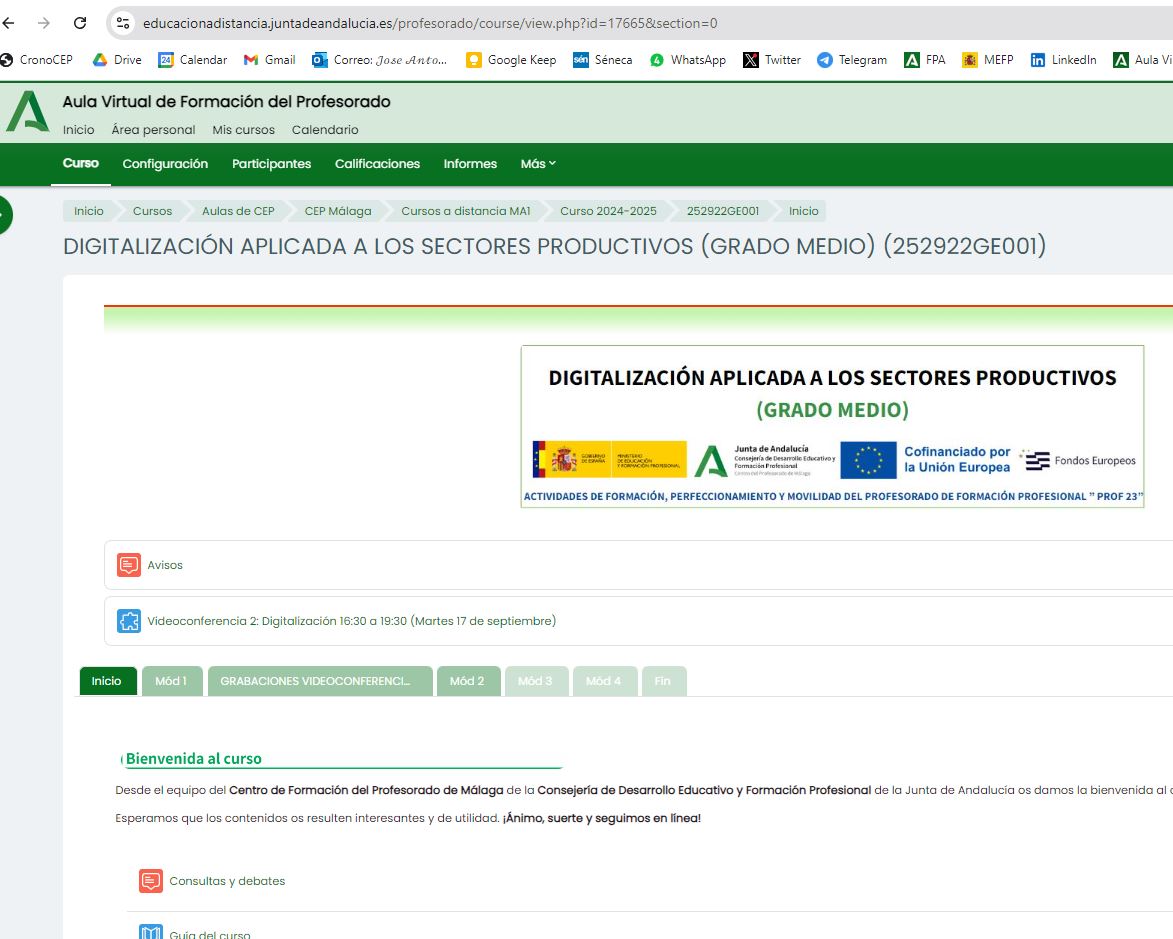Open the FPA bookmark
Image resolution: width=1173 pixels, height=939 pixels.
925,60
